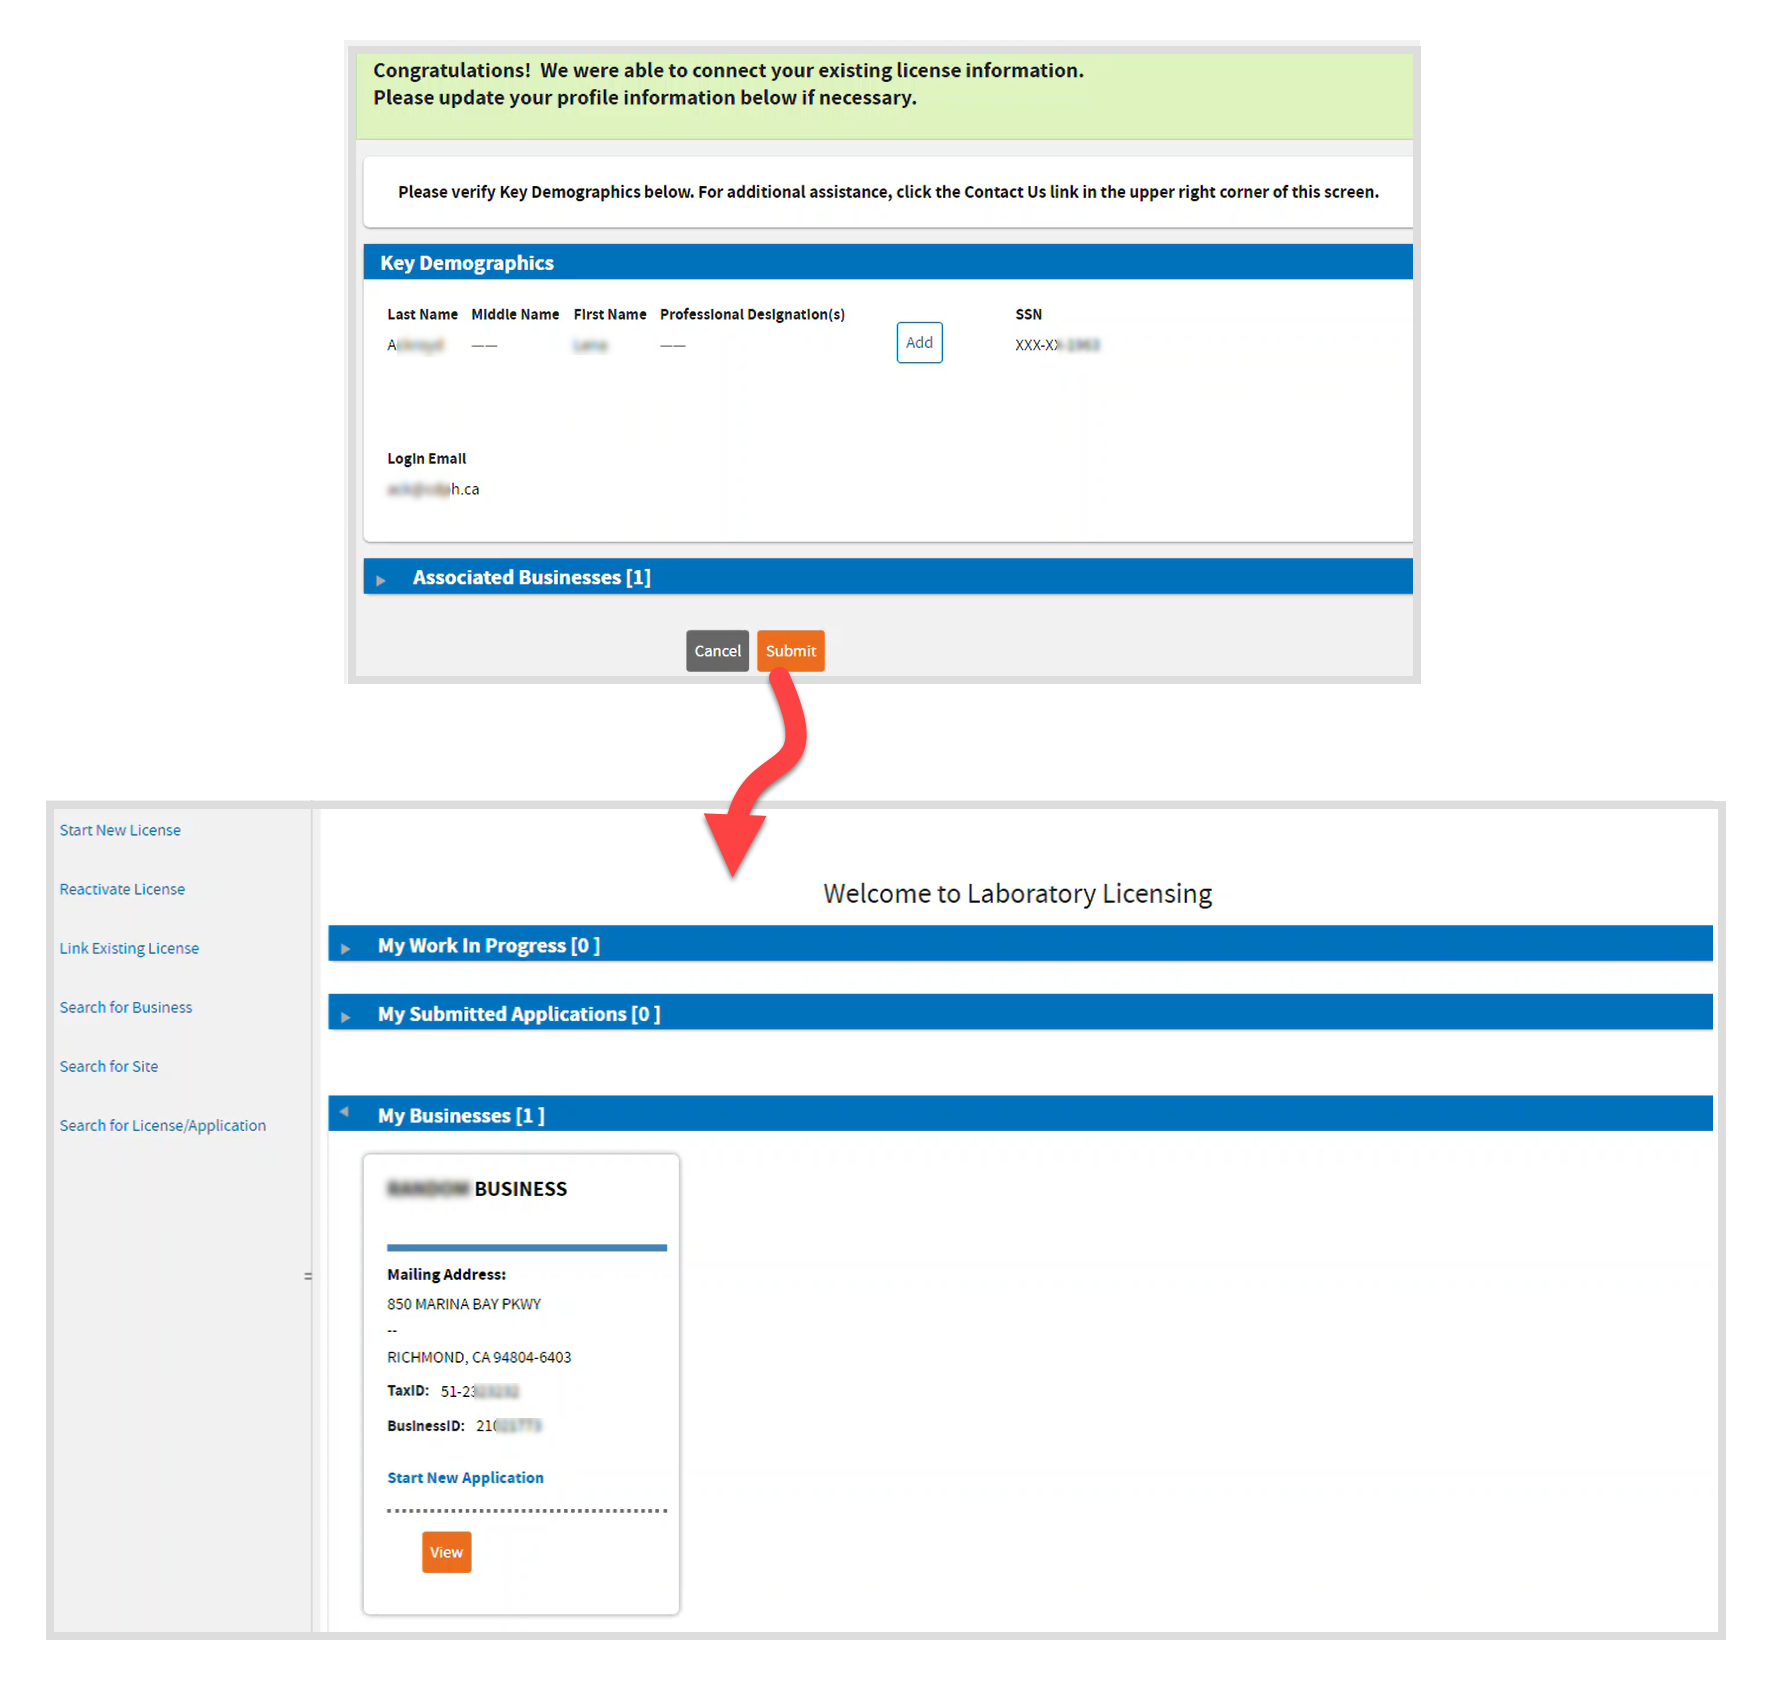
Task: Select Link Existing License in sidebar
Action: pyautogui.click(x=129, y=948)
